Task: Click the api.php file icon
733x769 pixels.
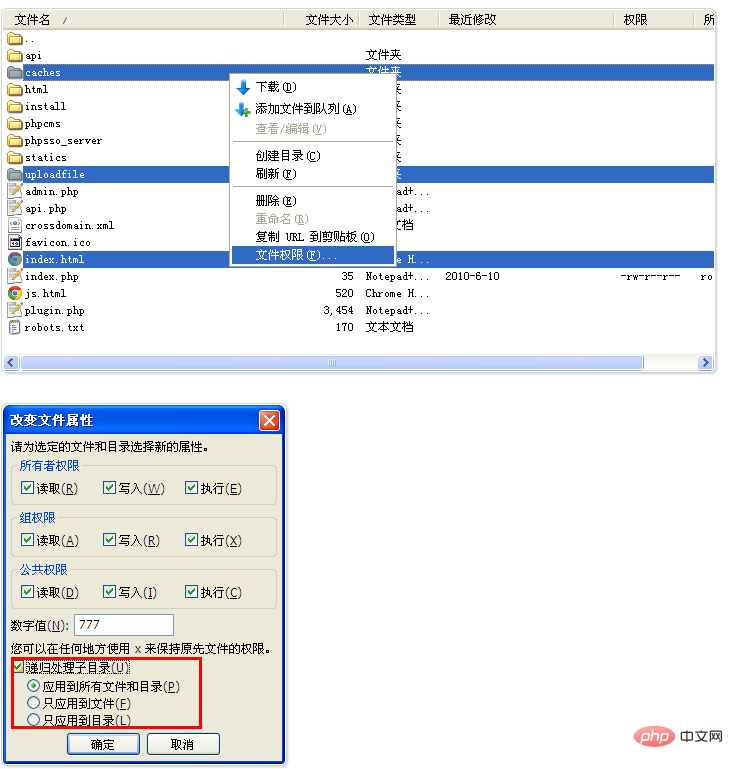Action: click(x=15, y=208)
